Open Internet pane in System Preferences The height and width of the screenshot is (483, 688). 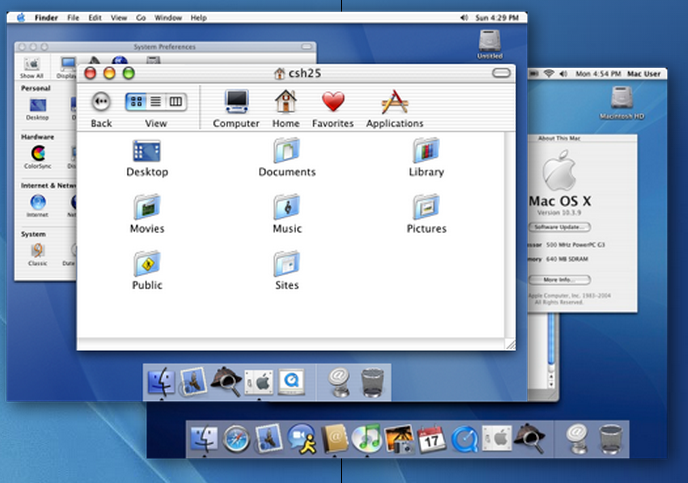coord(38,206)
